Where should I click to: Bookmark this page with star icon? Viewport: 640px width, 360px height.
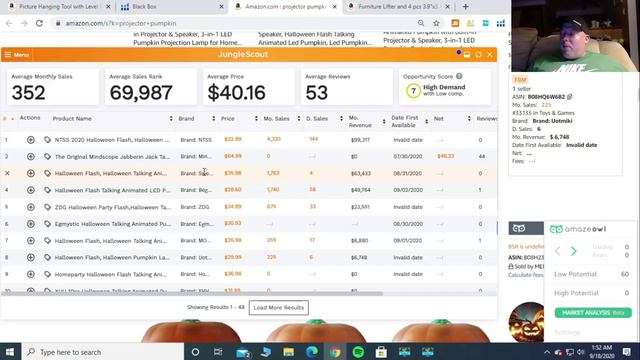(x=436, y=23)
